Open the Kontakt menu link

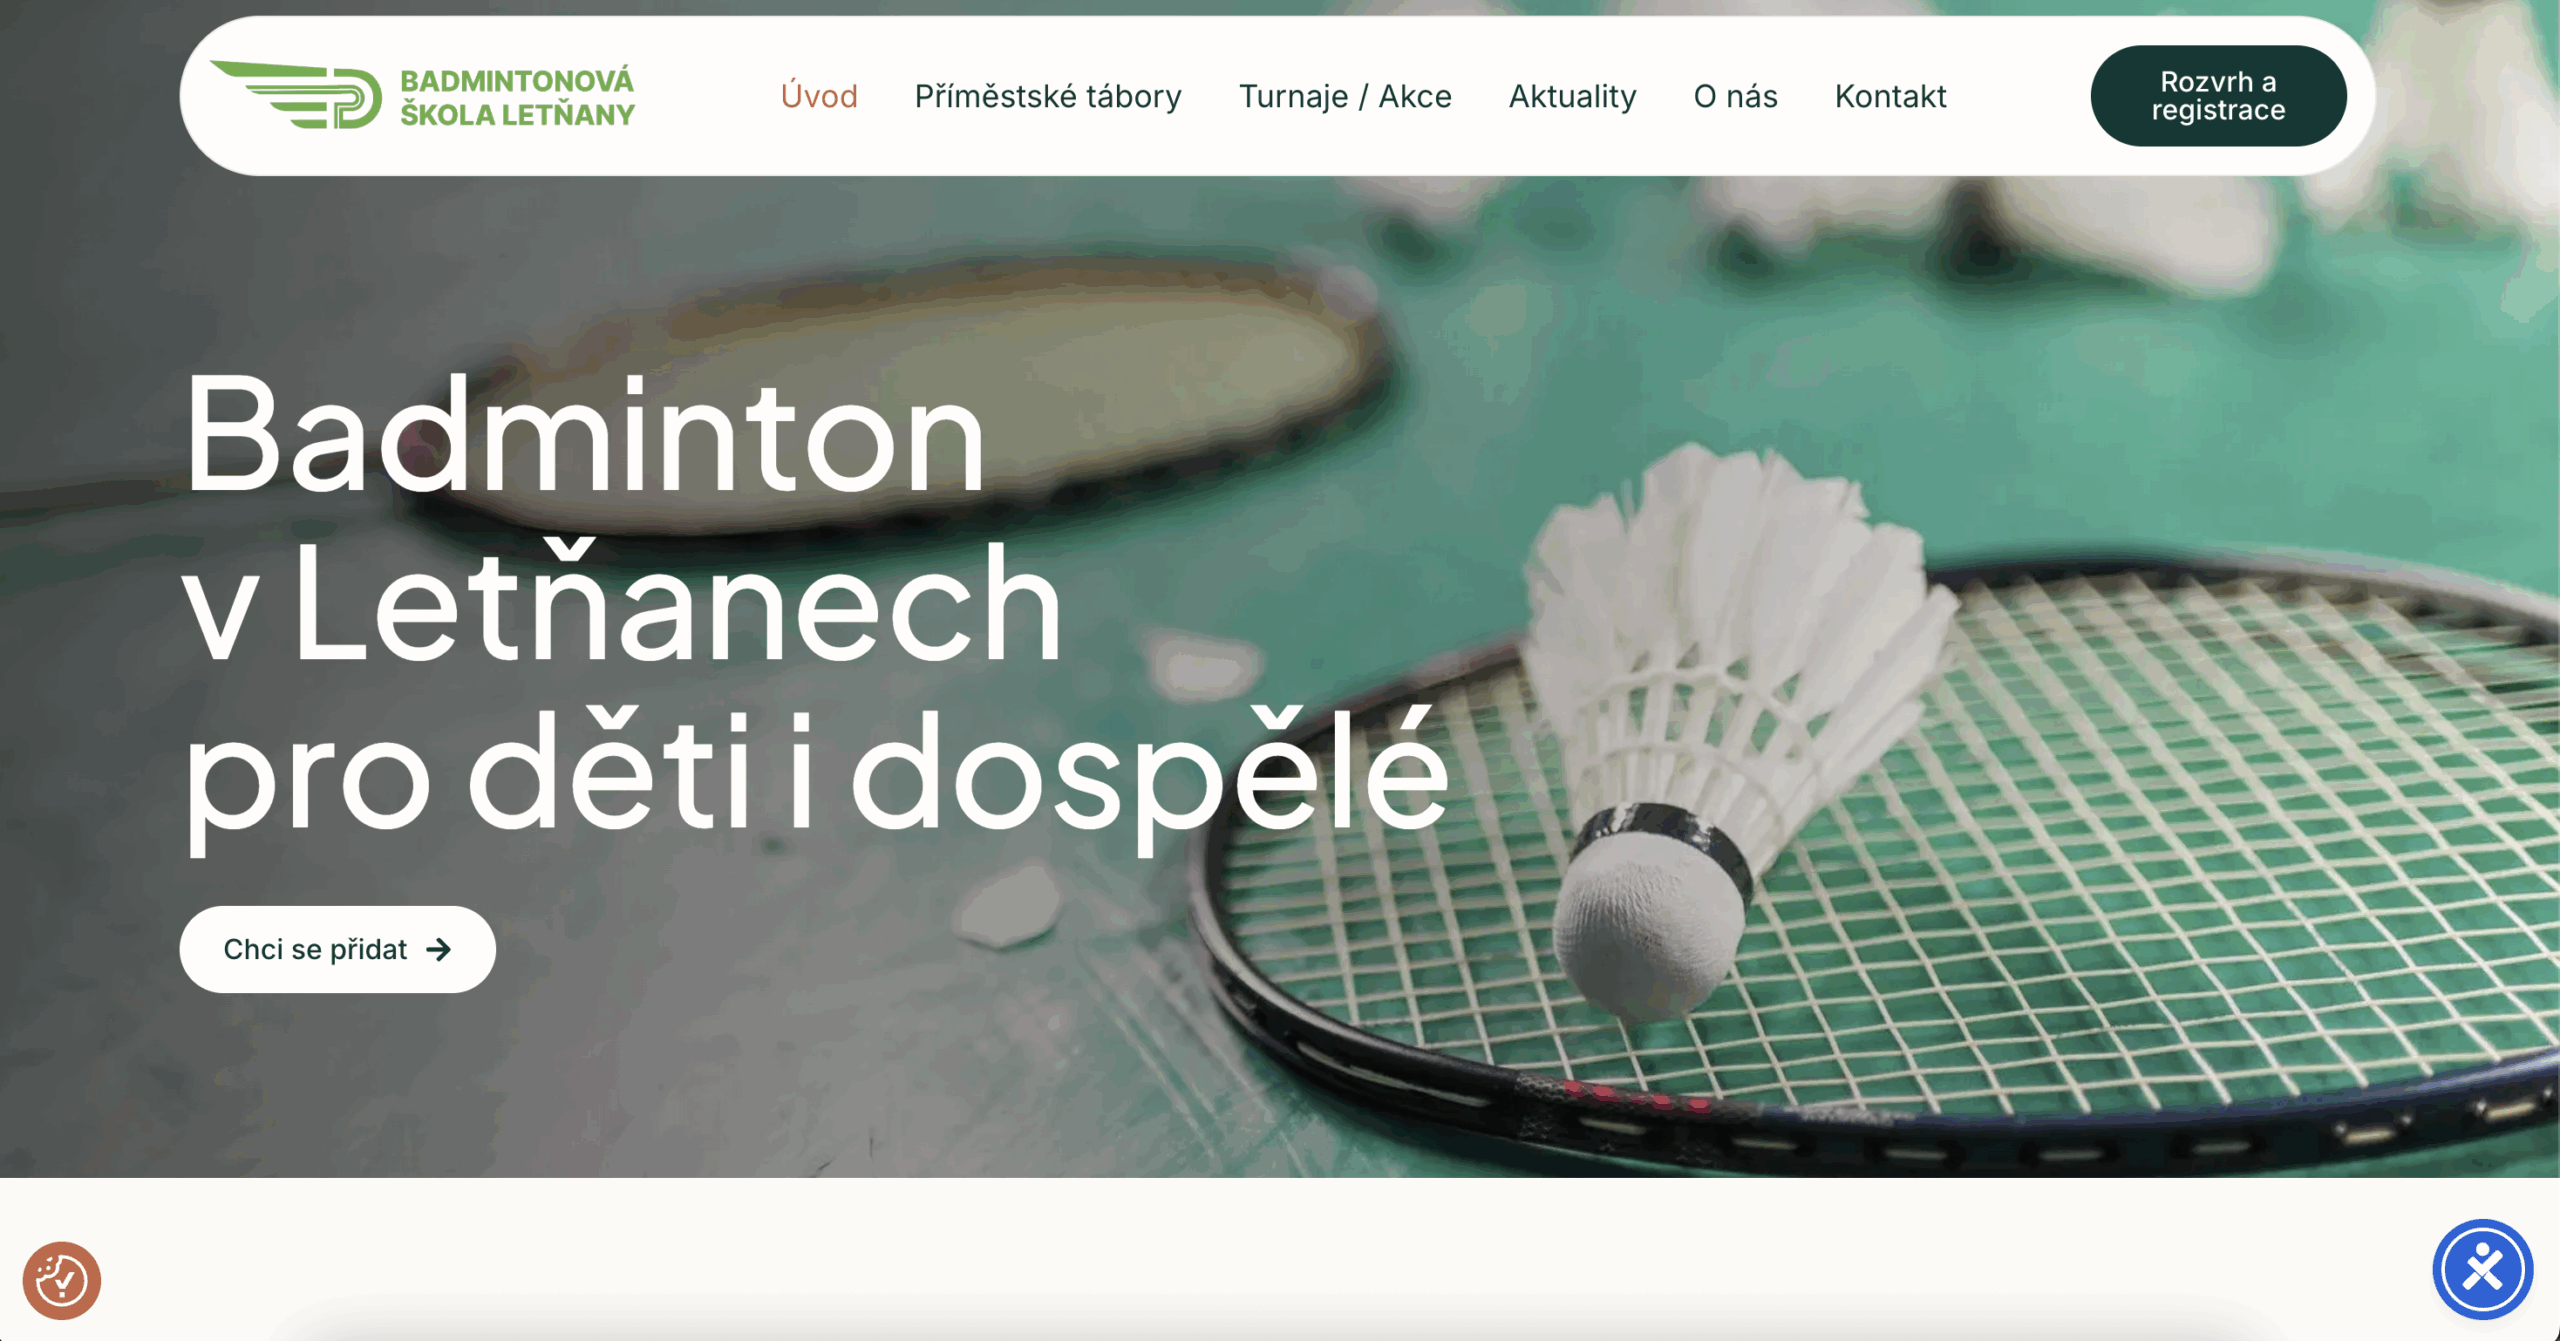[1890, 96]
